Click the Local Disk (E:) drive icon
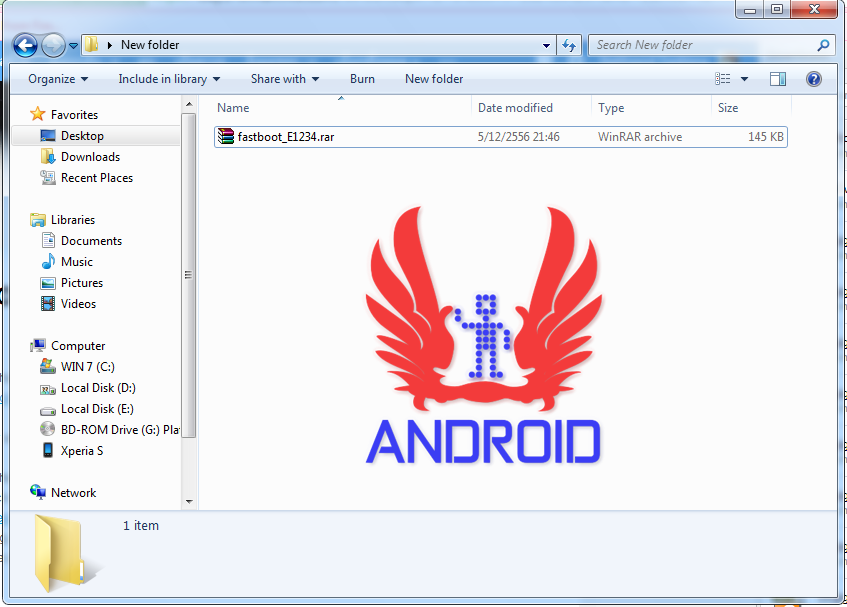847x607 pixels. tap(48, 410)
